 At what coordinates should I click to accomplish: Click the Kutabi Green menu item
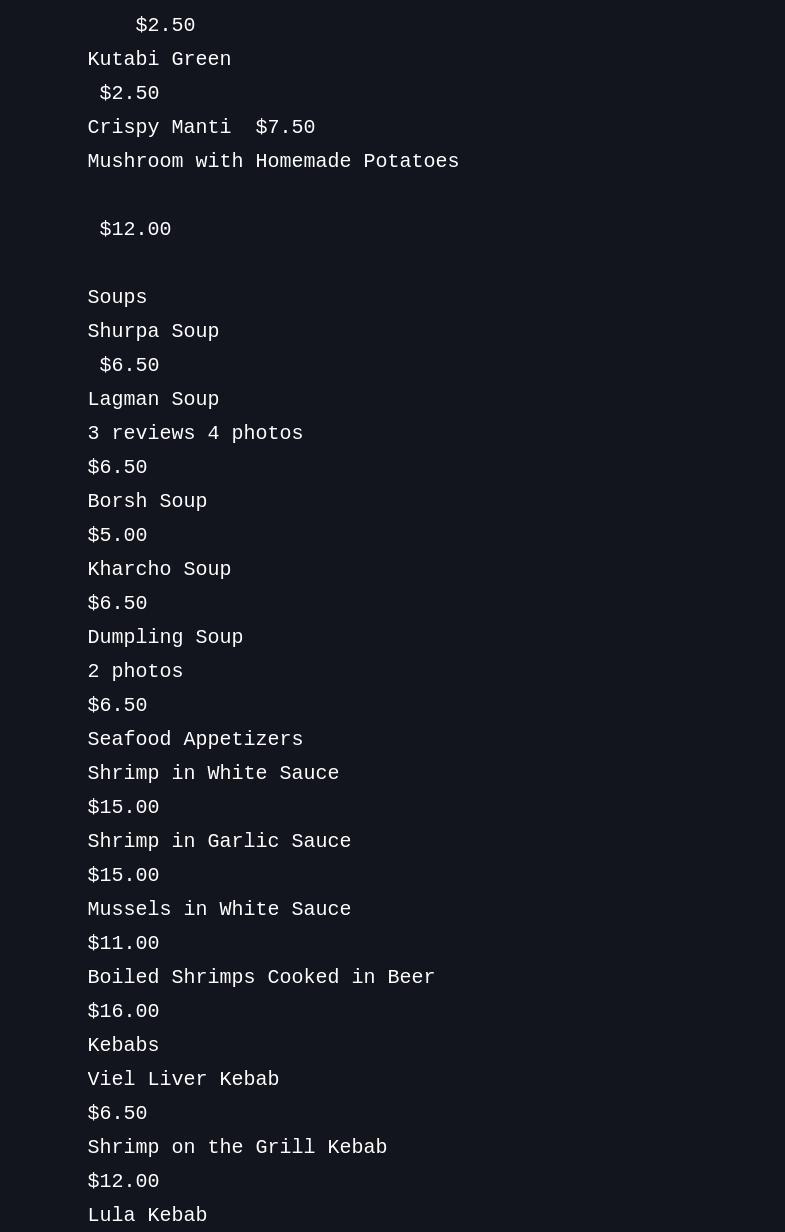(159, 60)
